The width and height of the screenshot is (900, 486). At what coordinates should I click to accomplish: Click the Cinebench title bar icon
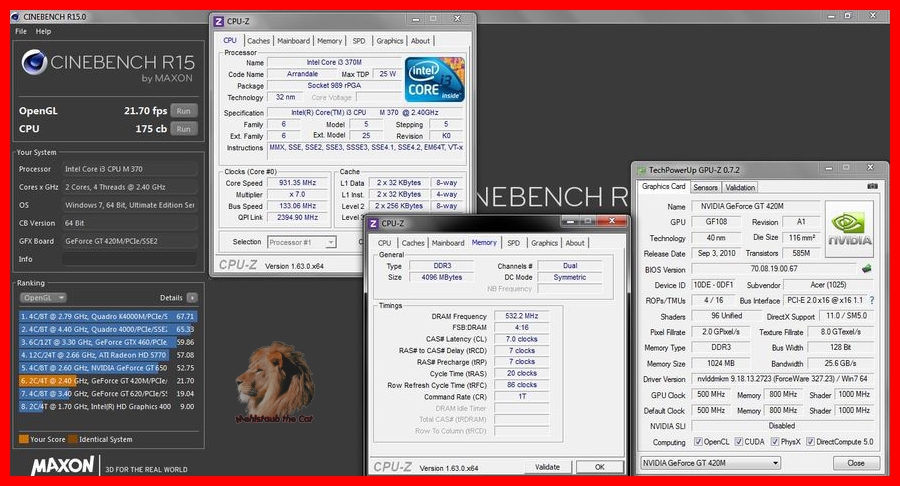pyautogui.click(x=15, y=17)
